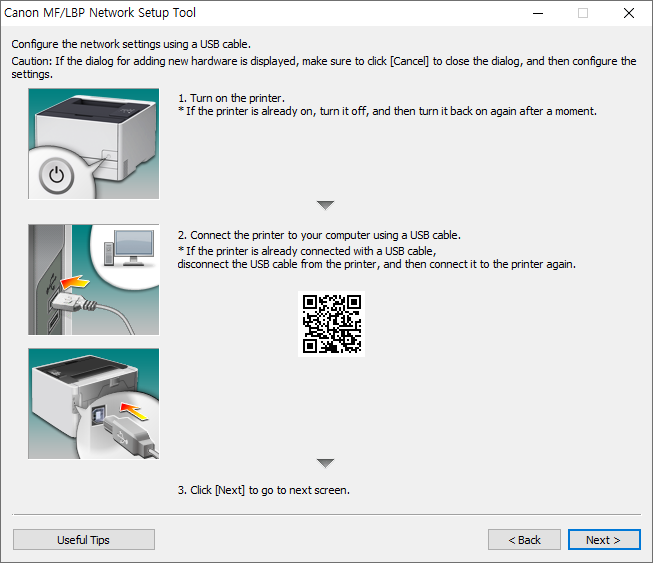Screen dimensions: 653x563
Task: Click '3. Click [Next] to go to next screen.'
Action: tap(264, 490)
